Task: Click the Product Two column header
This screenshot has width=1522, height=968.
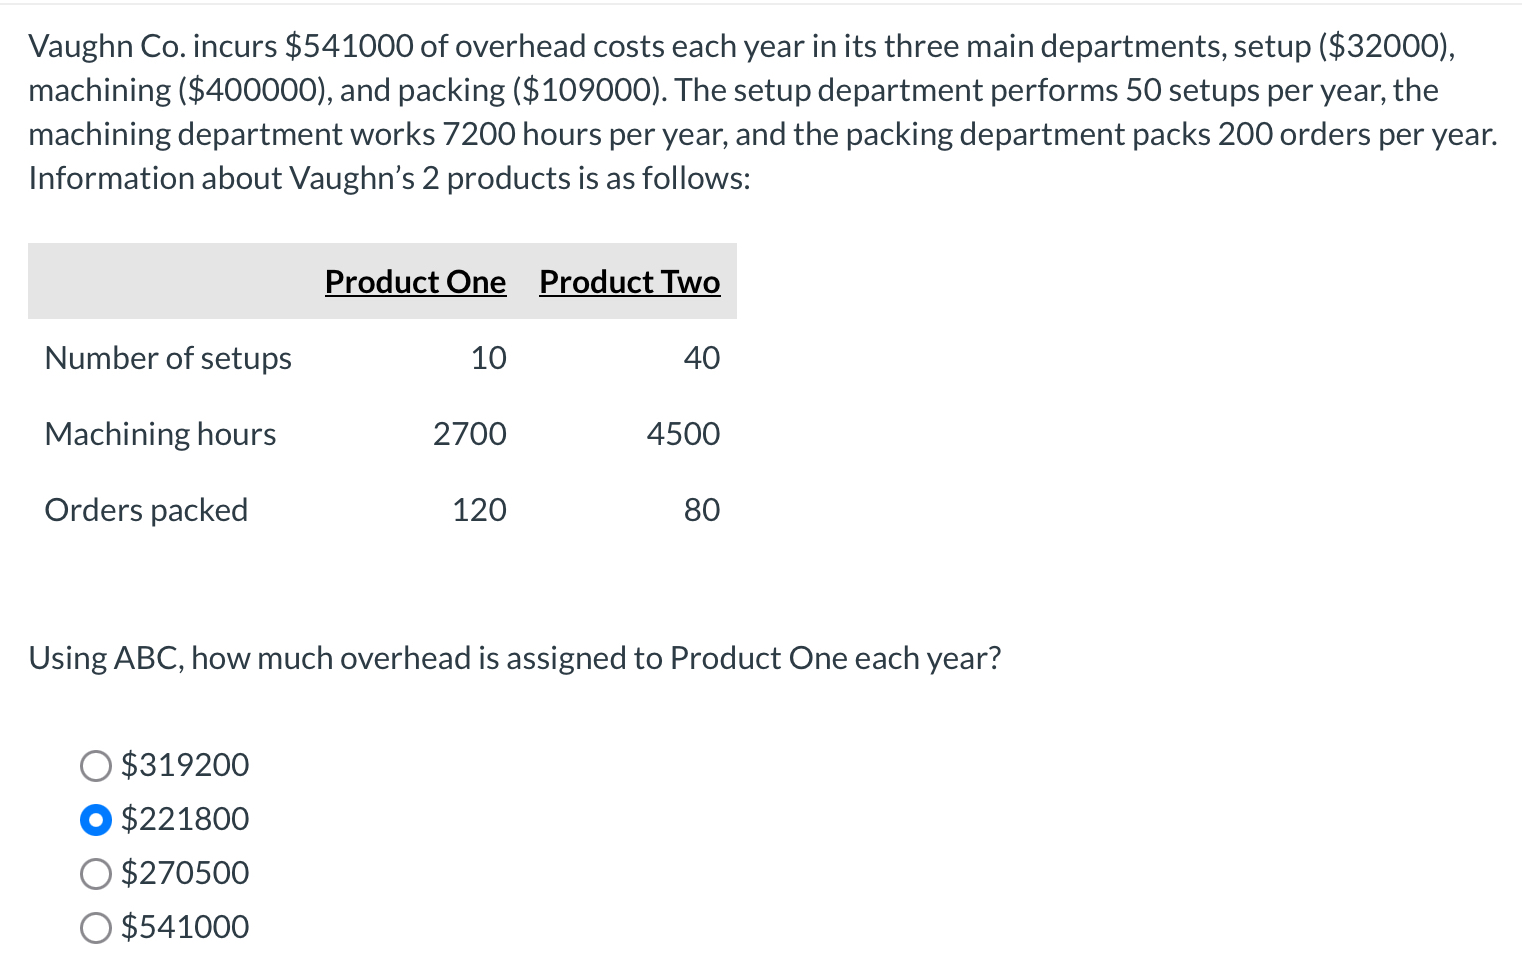Action: [629, 282]
